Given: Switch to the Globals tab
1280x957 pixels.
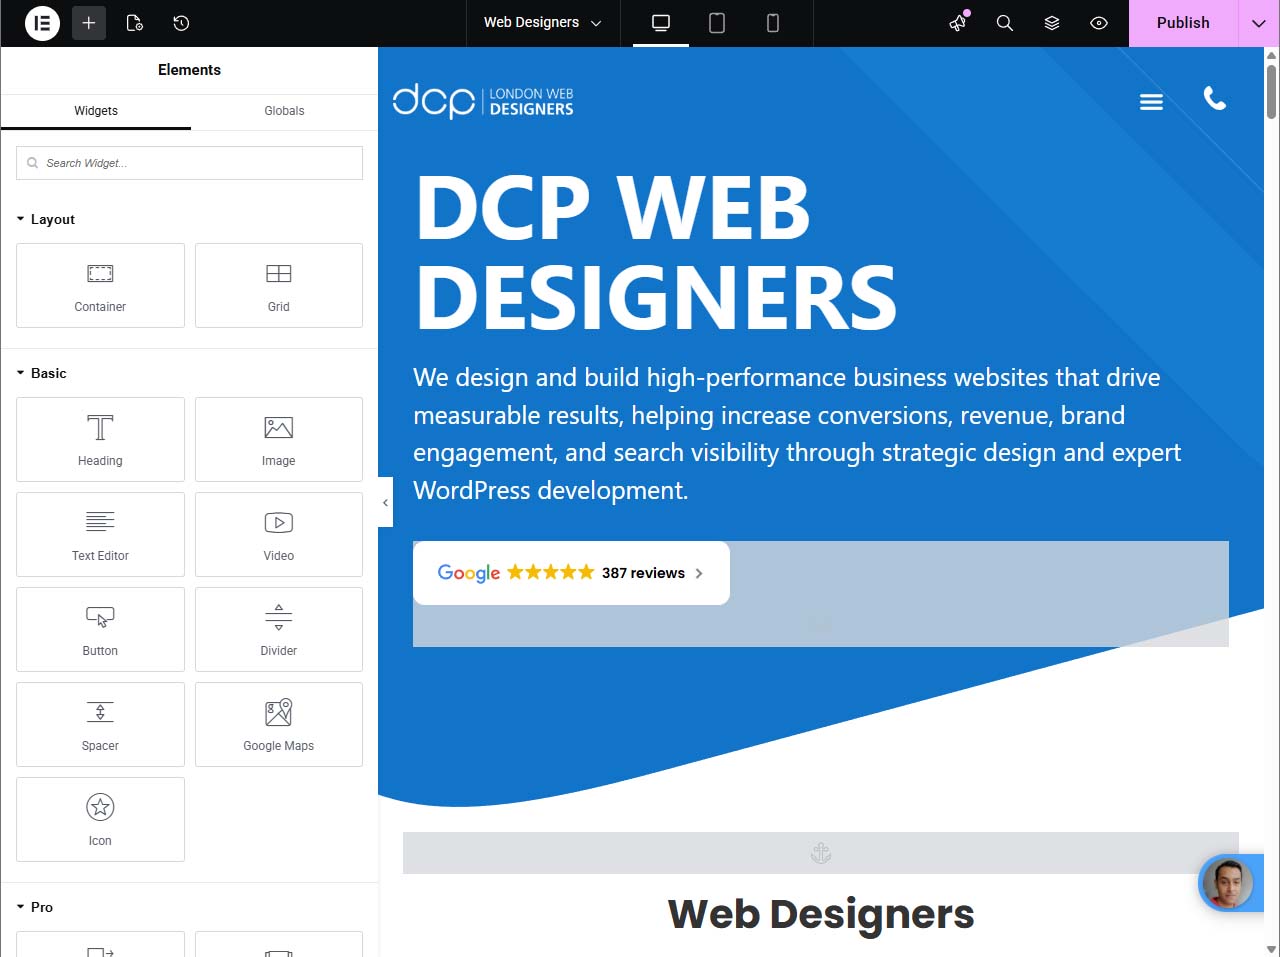Looking at the screenshot, I should (284, 111).
